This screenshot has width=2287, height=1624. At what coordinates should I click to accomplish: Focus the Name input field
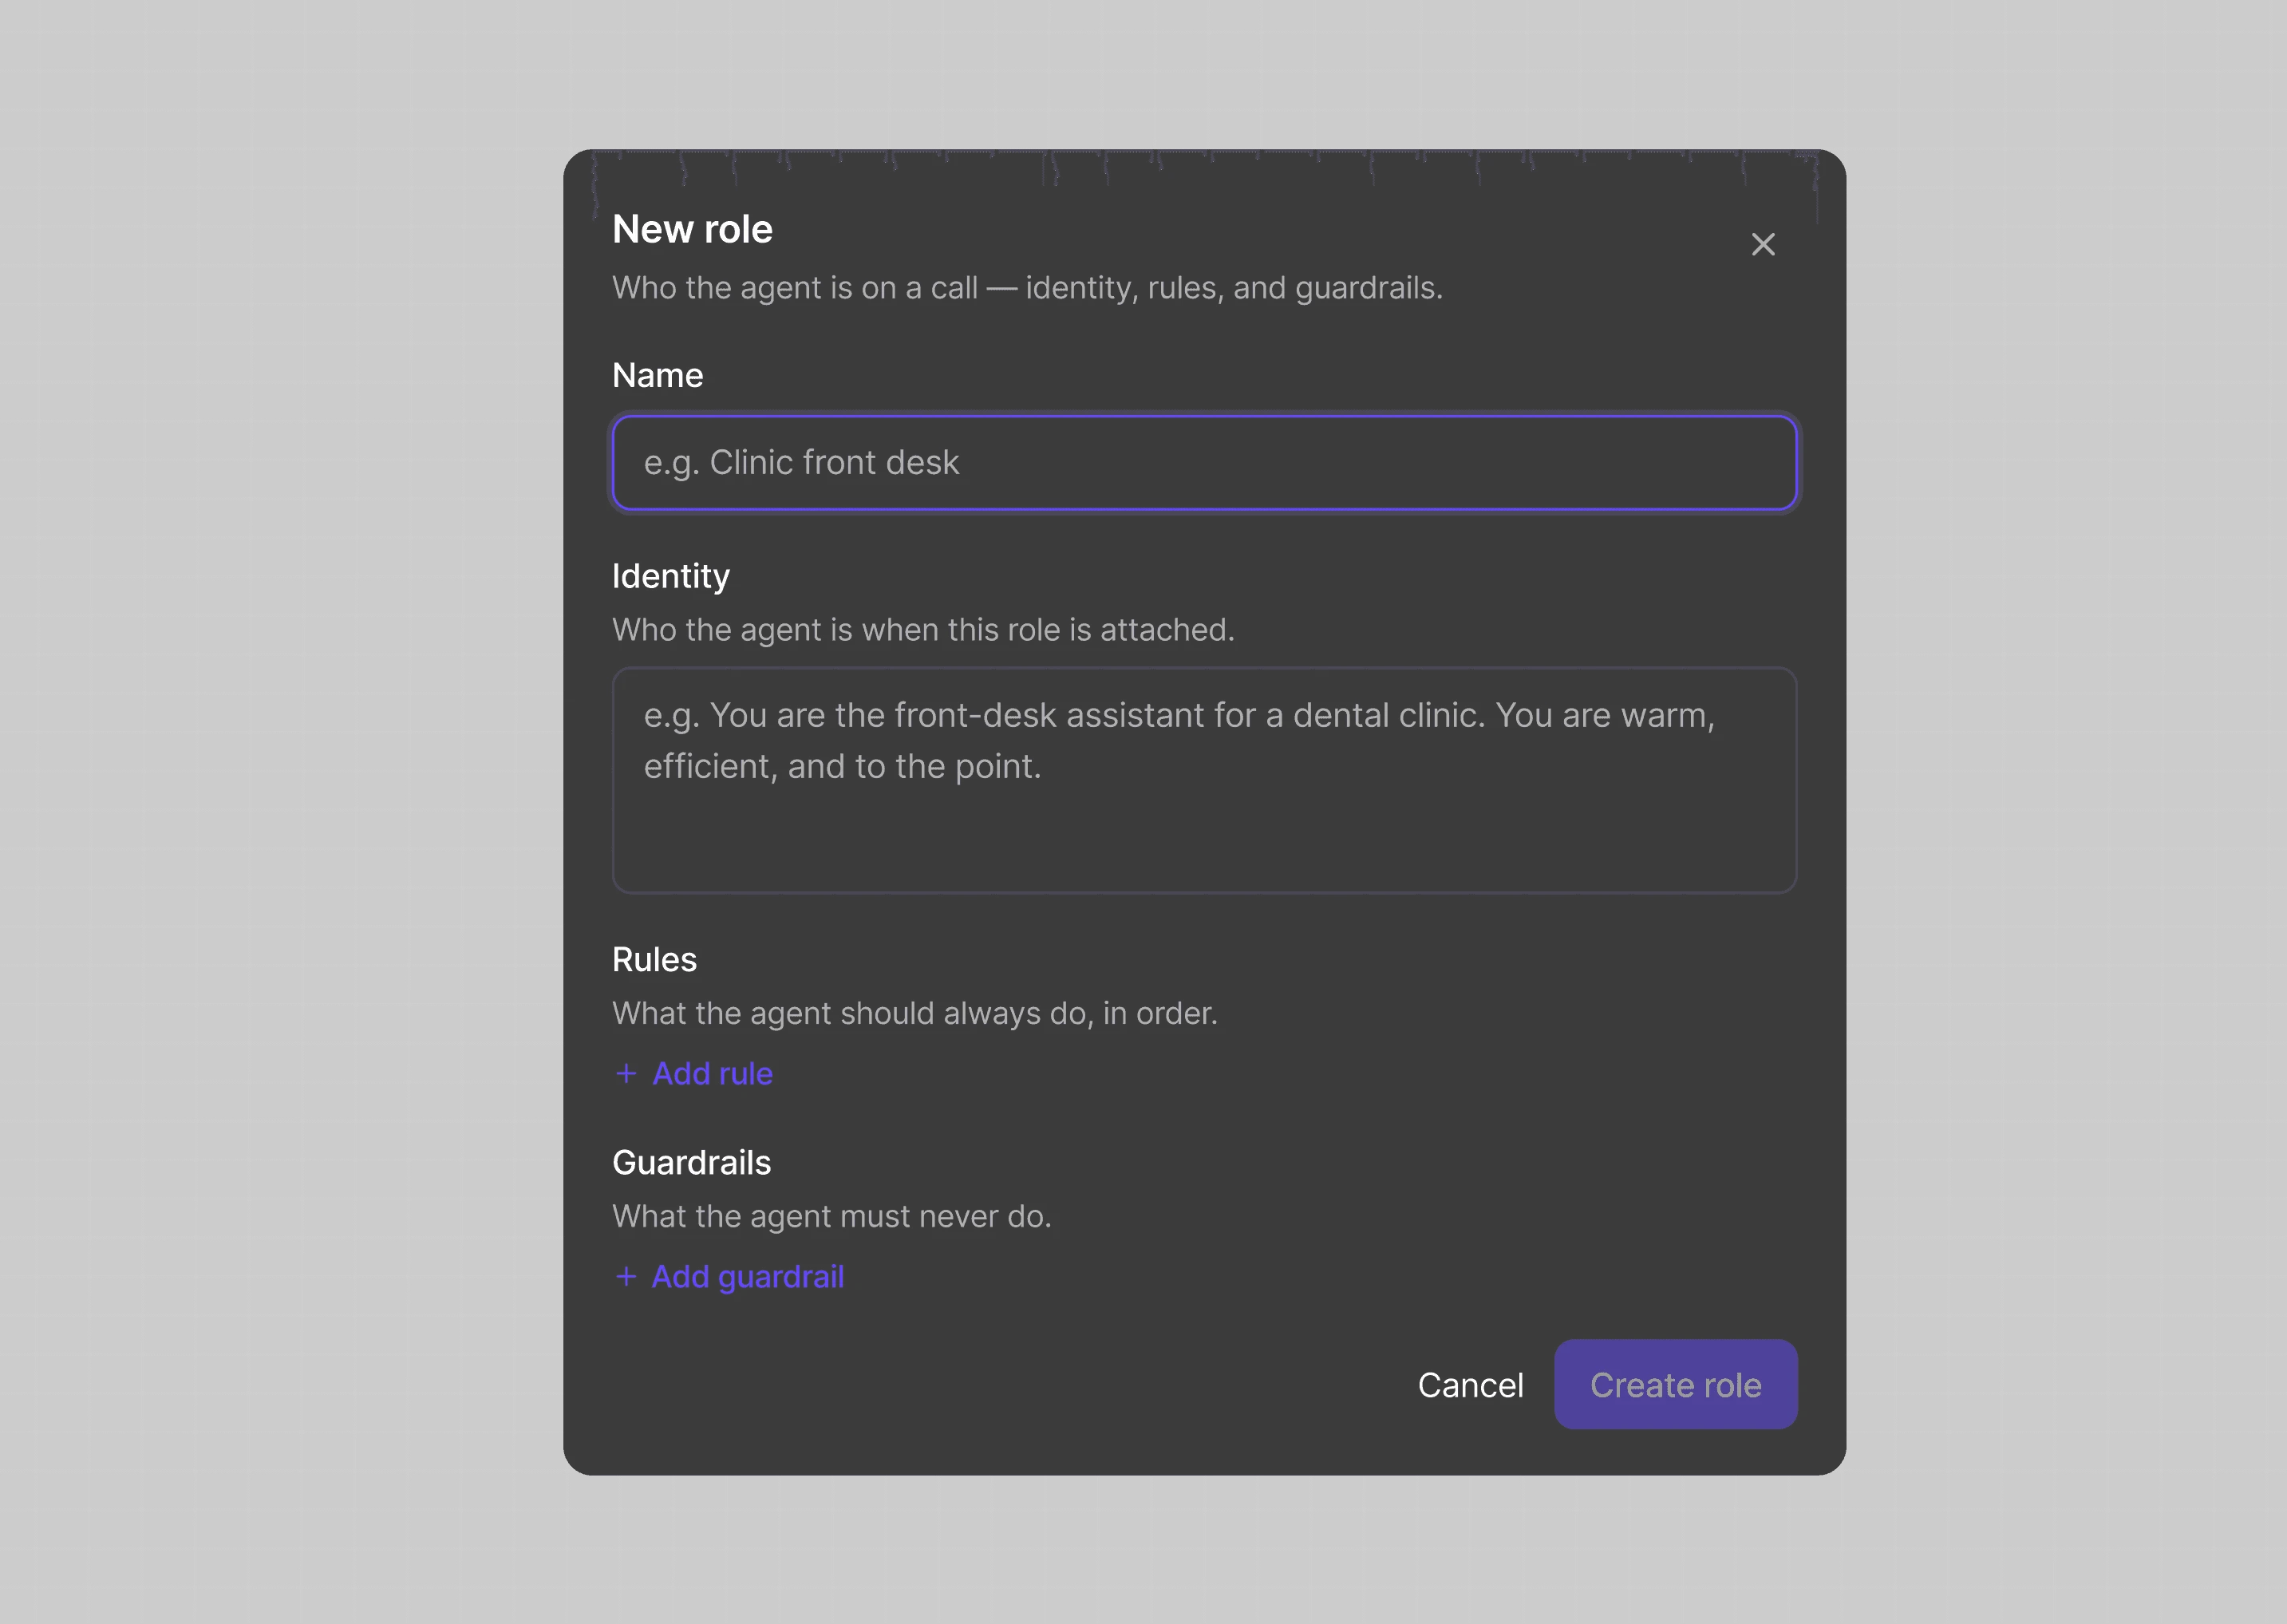click(1204, 463)
